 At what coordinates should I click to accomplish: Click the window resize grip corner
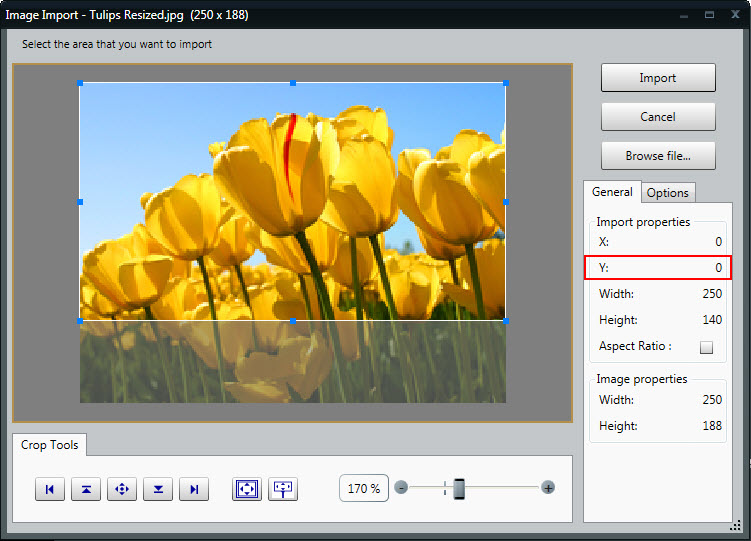(735, 527)
